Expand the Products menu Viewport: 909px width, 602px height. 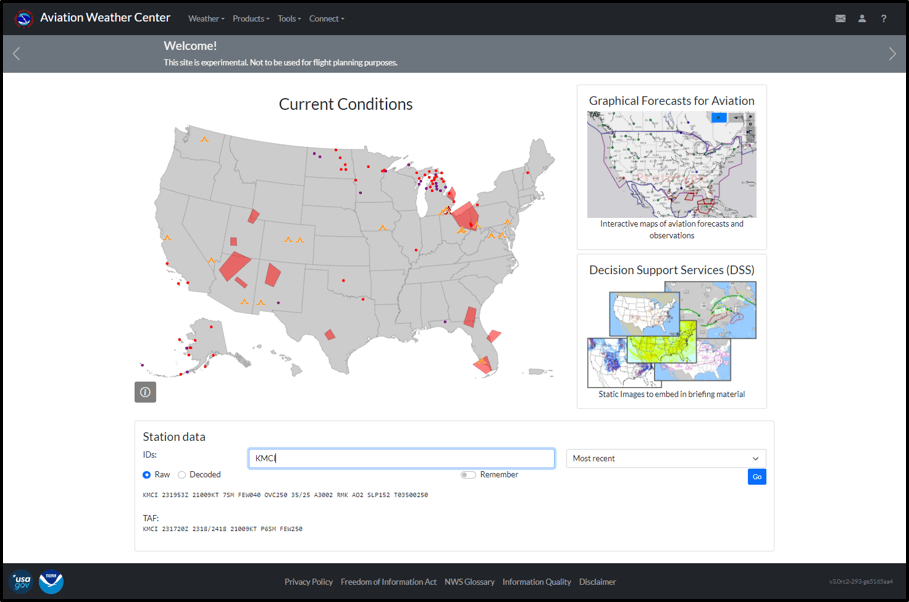pos(250,18)
